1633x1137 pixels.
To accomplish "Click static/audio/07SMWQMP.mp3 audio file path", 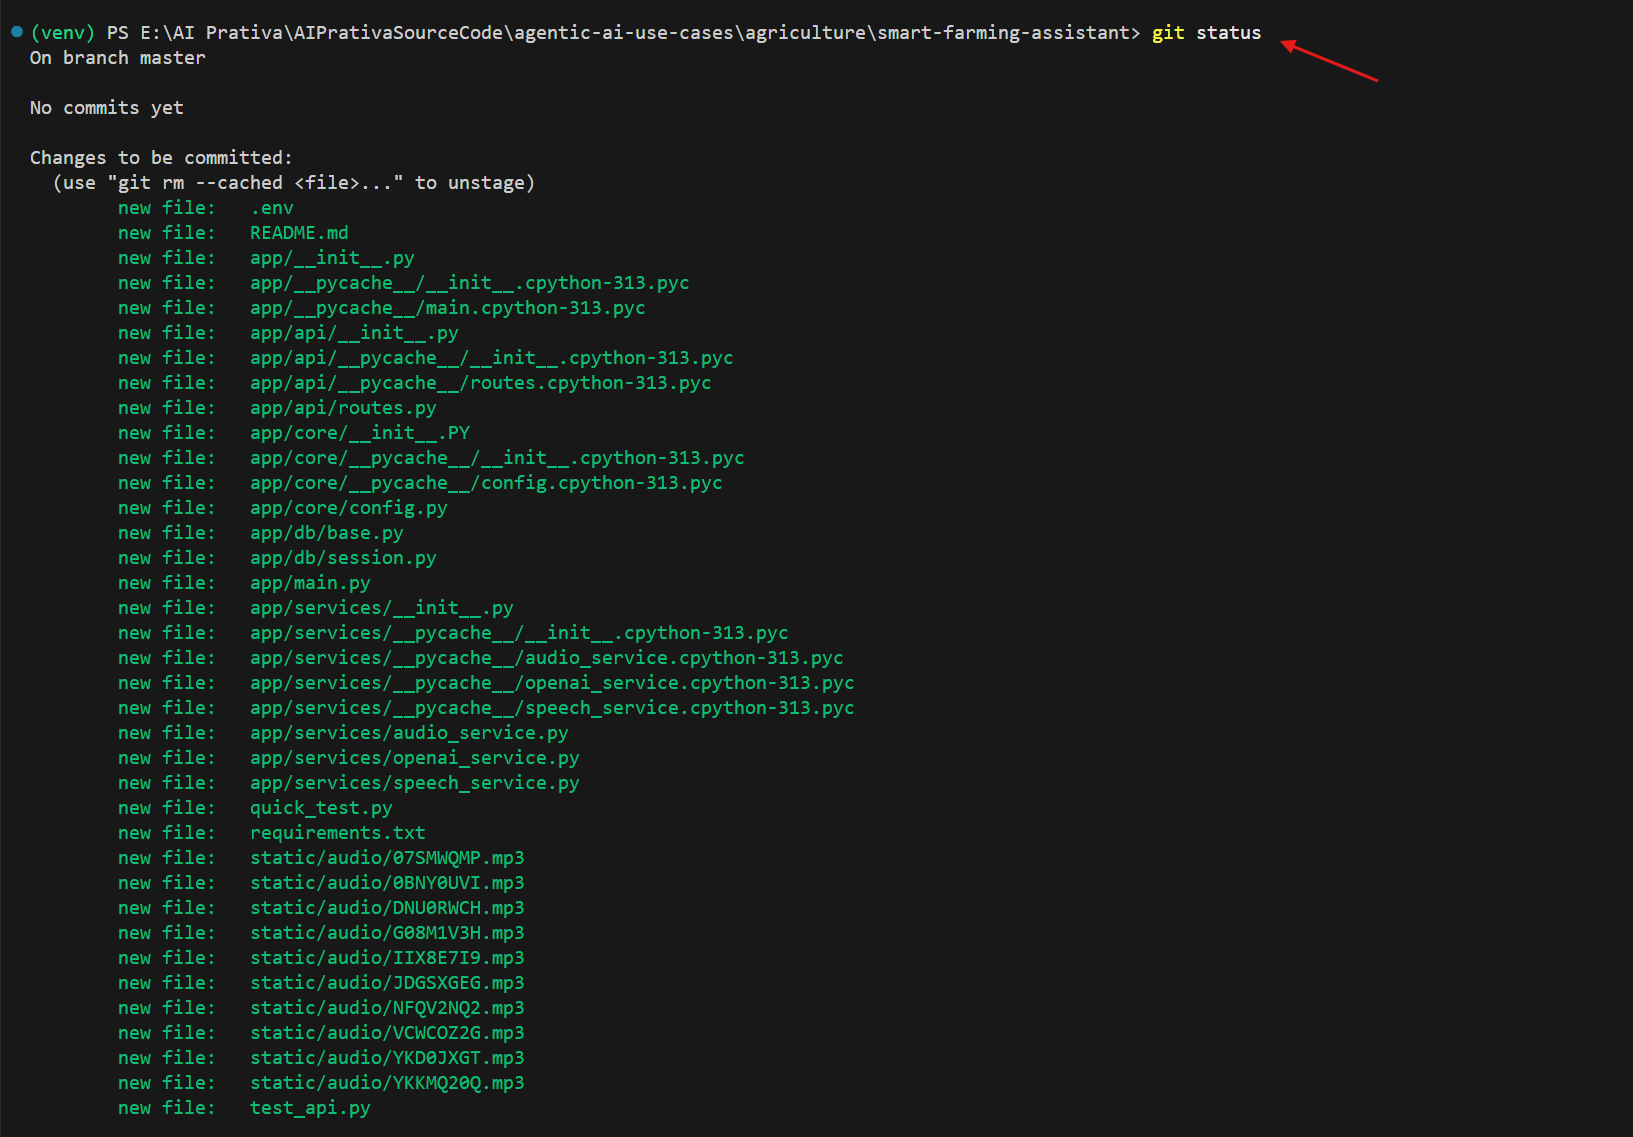I will click(387, 858).
